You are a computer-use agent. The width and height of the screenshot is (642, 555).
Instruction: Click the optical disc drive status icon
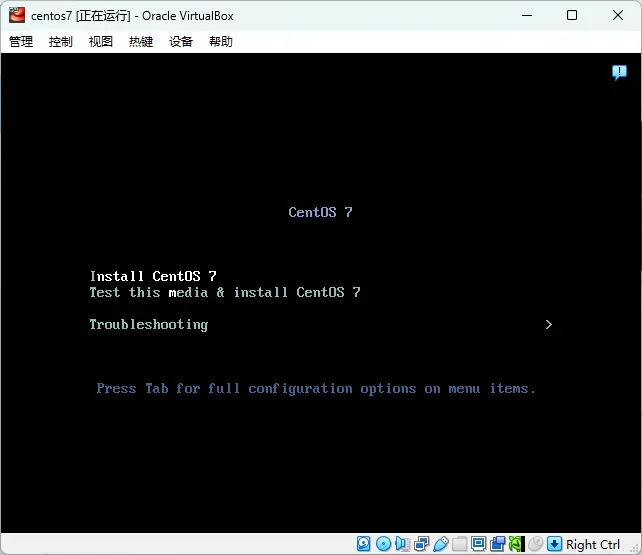click(383, 544)
